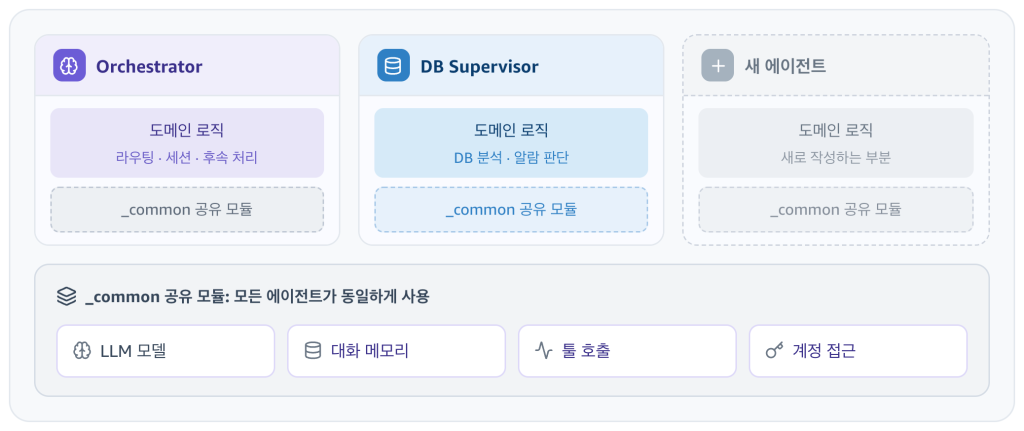Screen dimensions: 1024x431
Task: Click the pulse icon in 툴 호출 card
Action: tap(543, 351)
